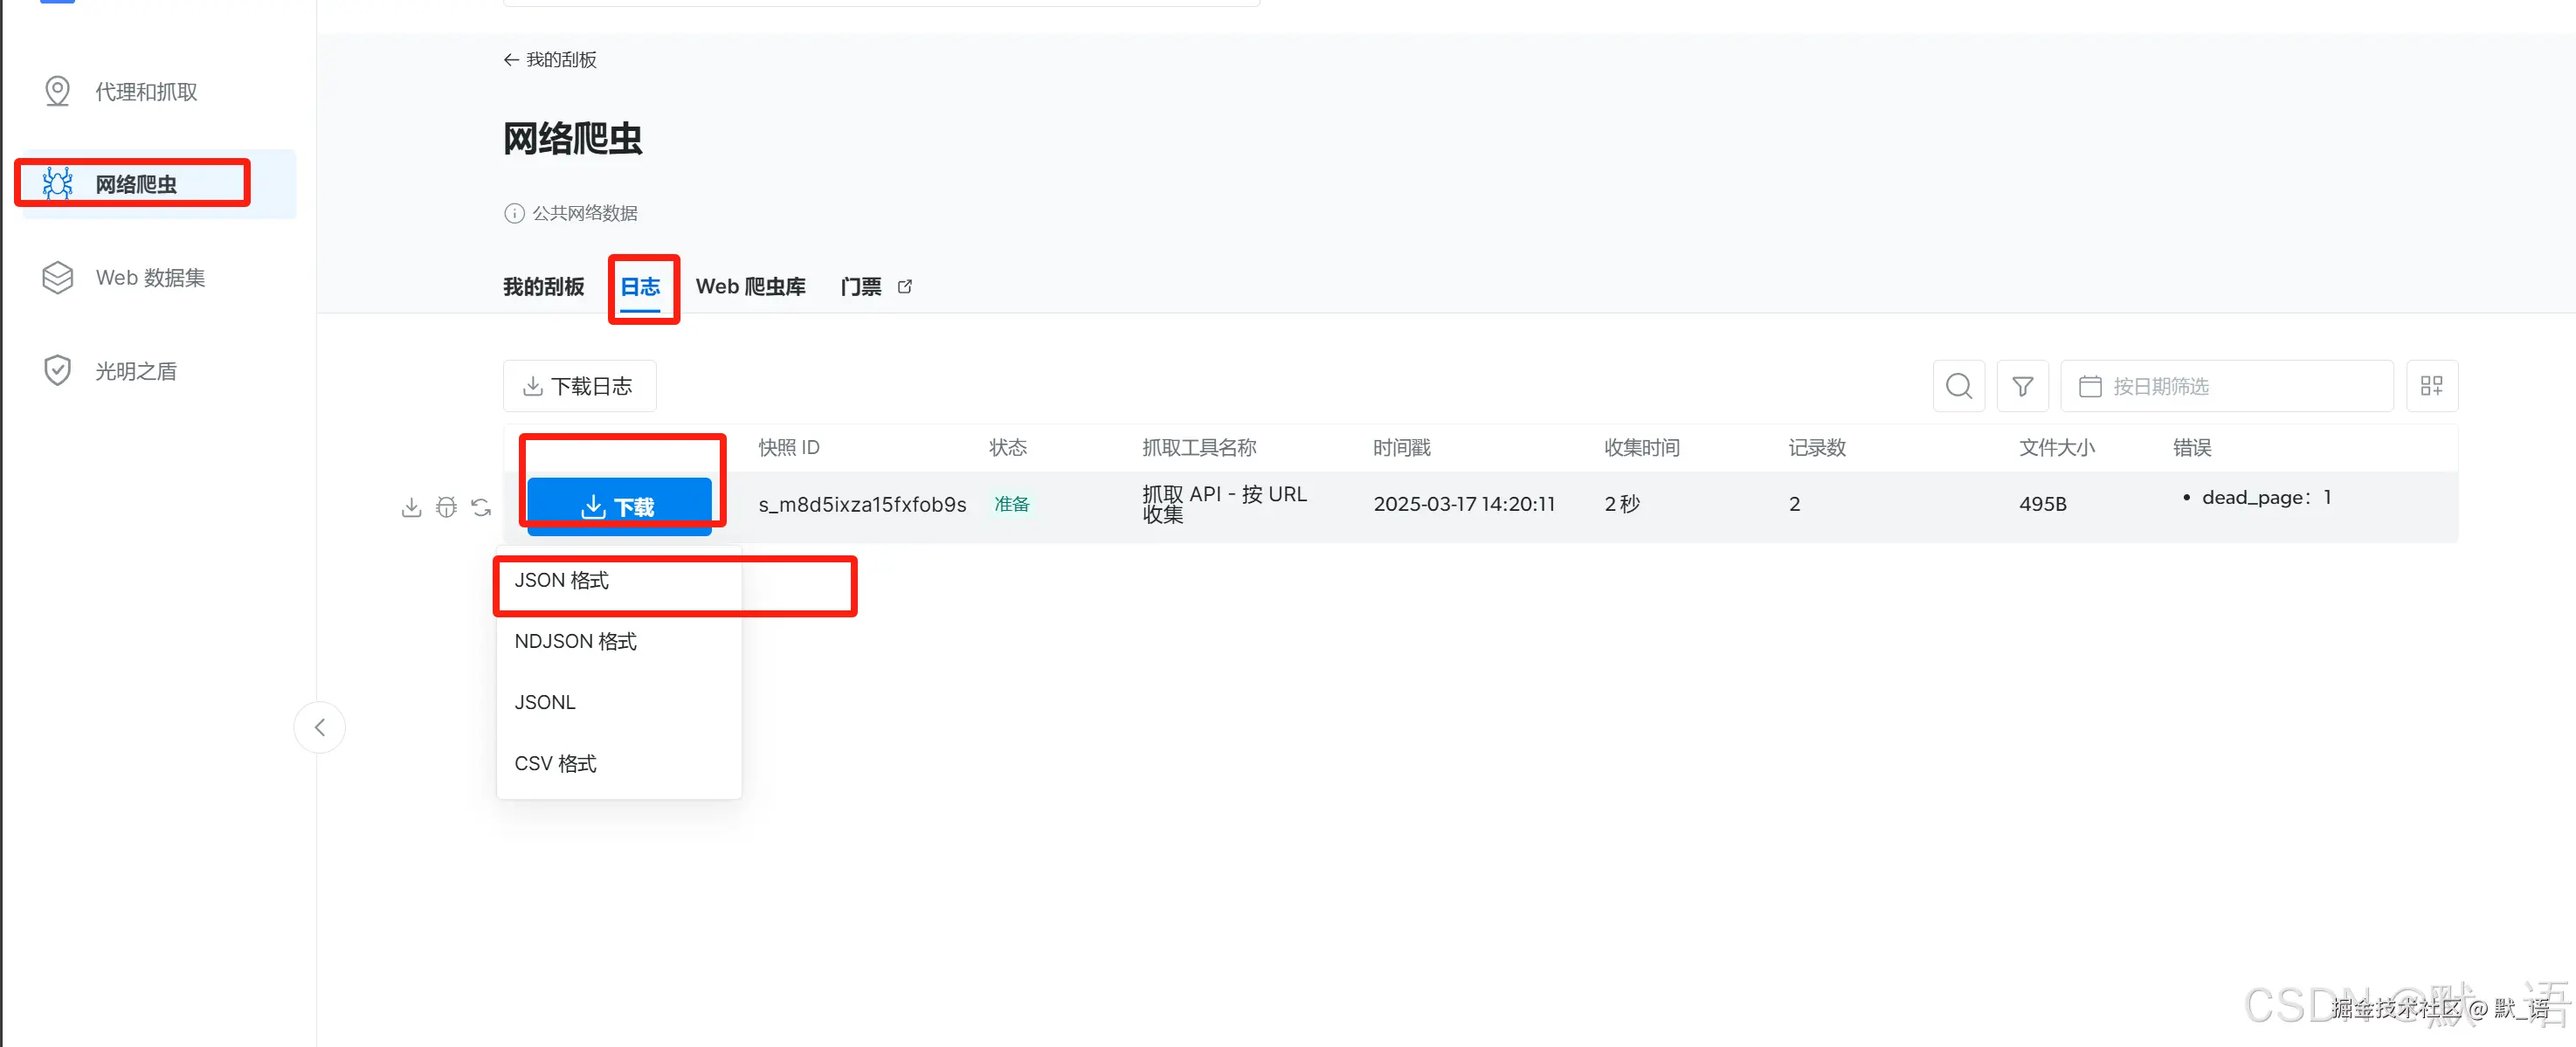Click the bug/debug icon in the snapshot row

pyautogui.click(x=446, y=507)
